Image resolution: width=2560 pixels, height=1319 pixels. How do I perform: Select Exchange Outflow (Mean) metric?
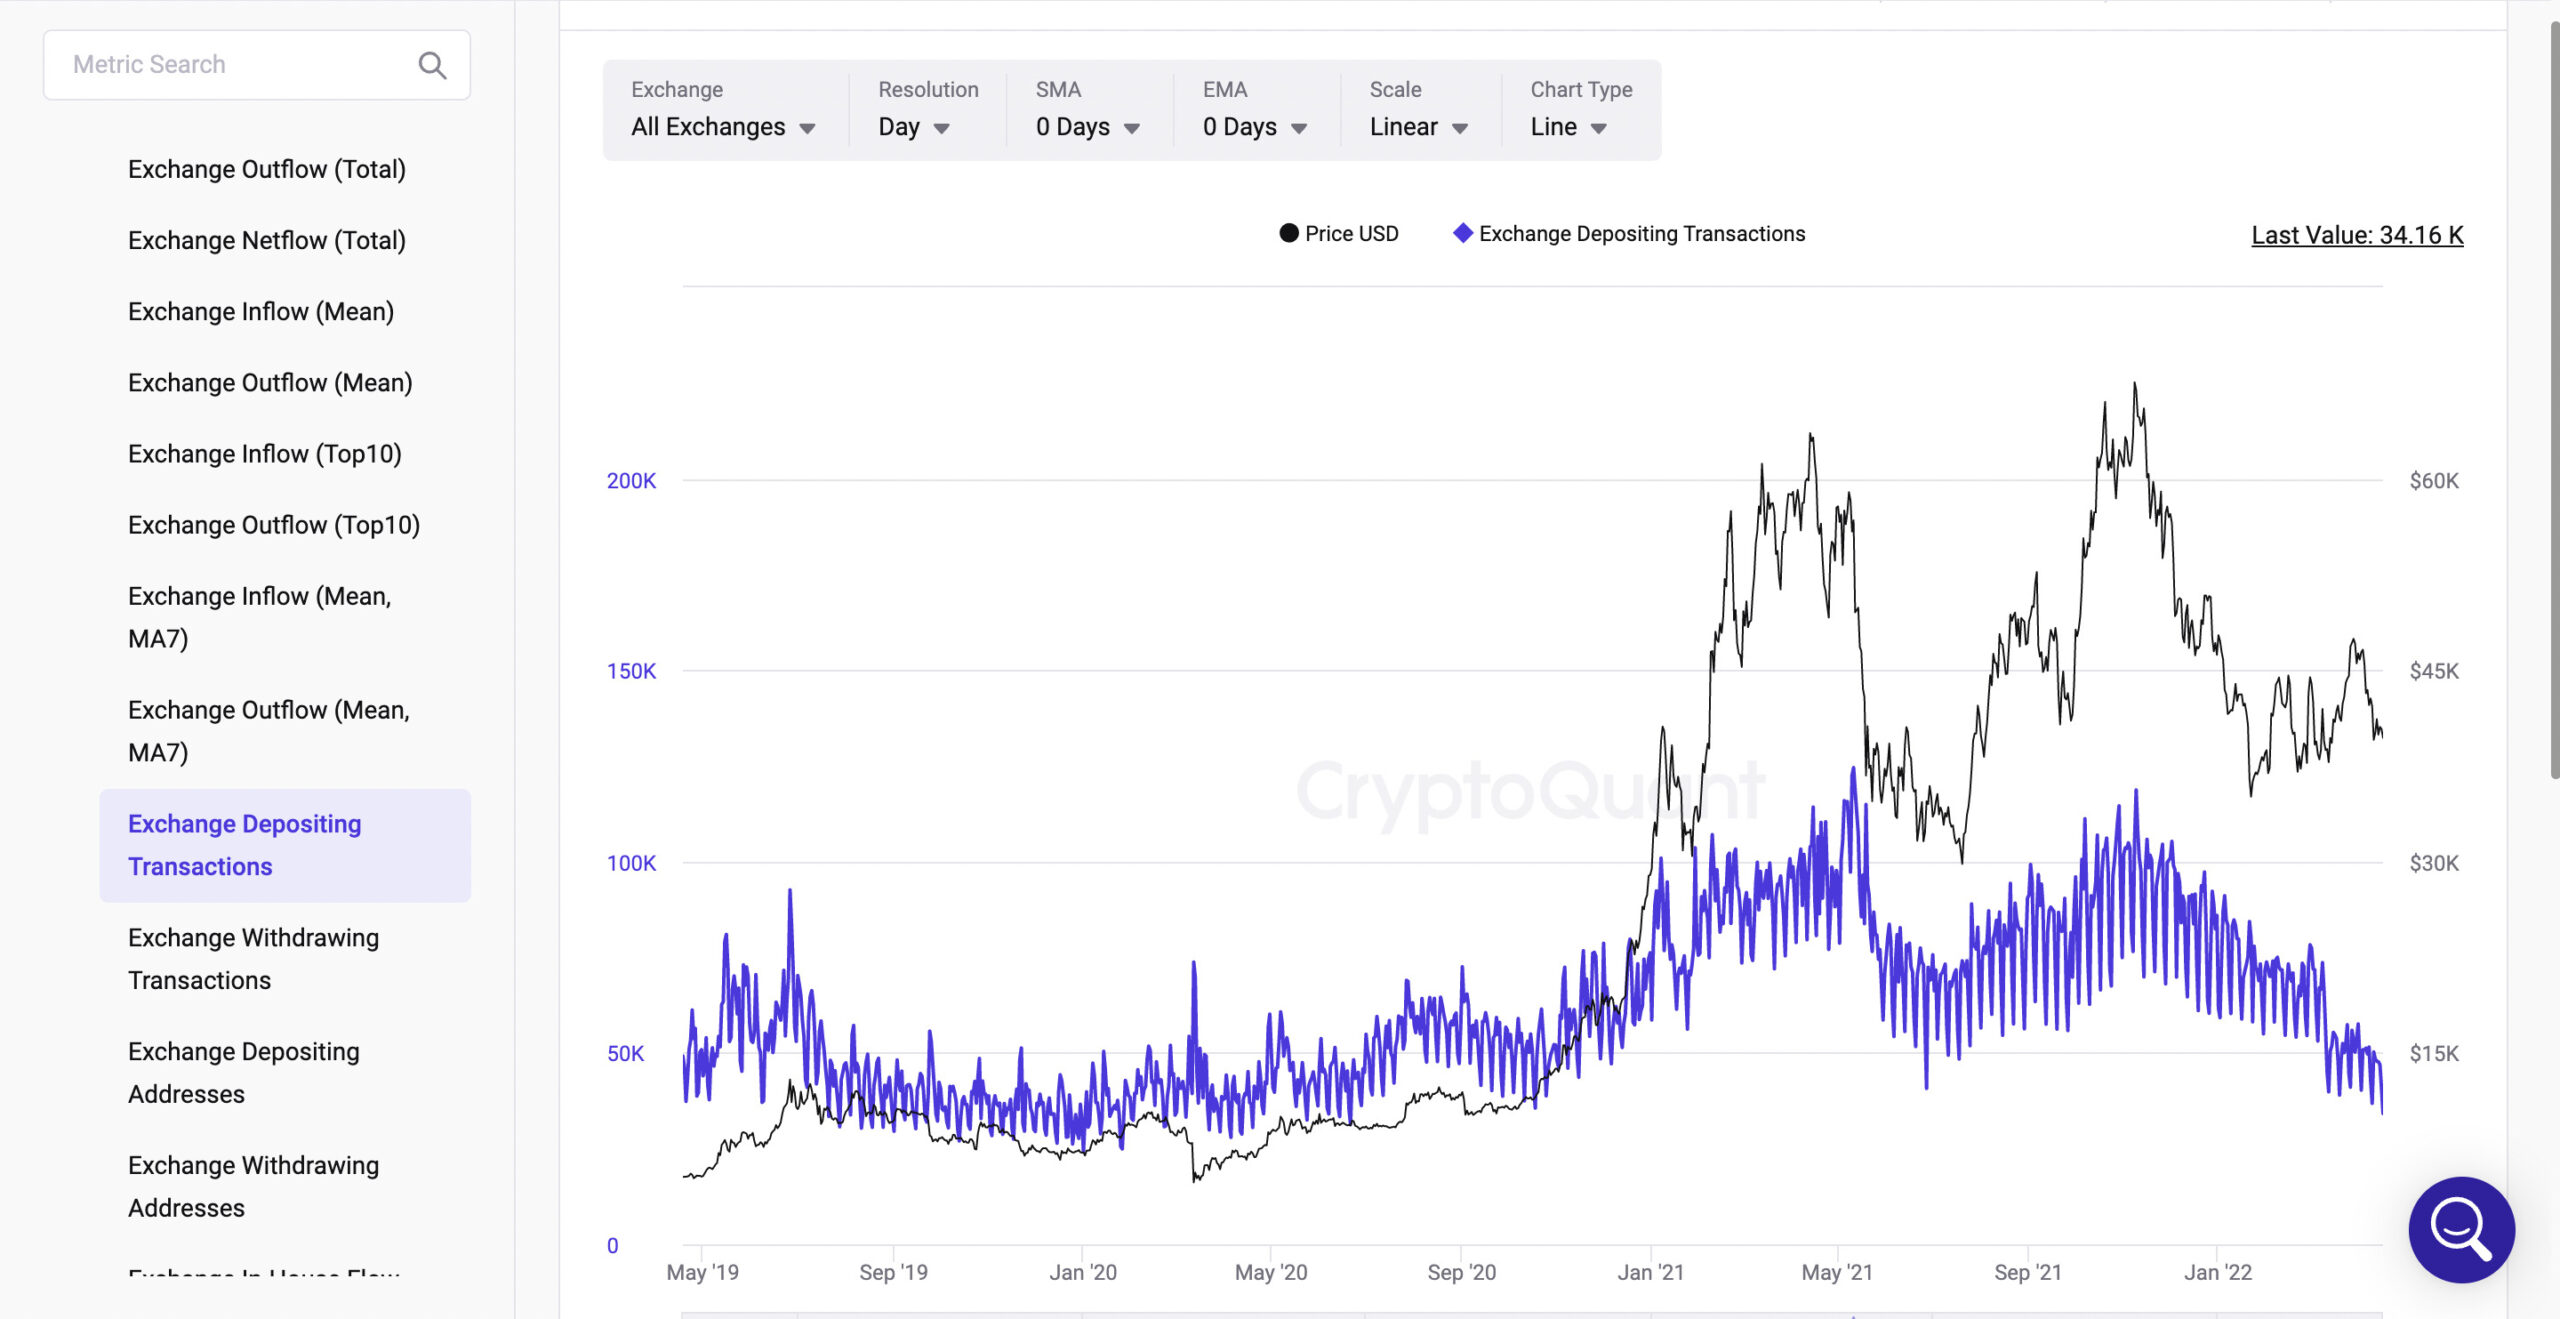(270, 382)
